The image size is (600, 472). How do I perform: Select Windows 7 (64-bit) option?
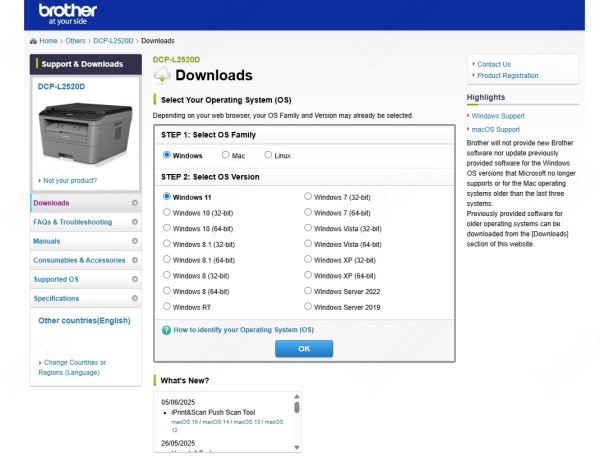pyautogui.click(x=308, y=212)
